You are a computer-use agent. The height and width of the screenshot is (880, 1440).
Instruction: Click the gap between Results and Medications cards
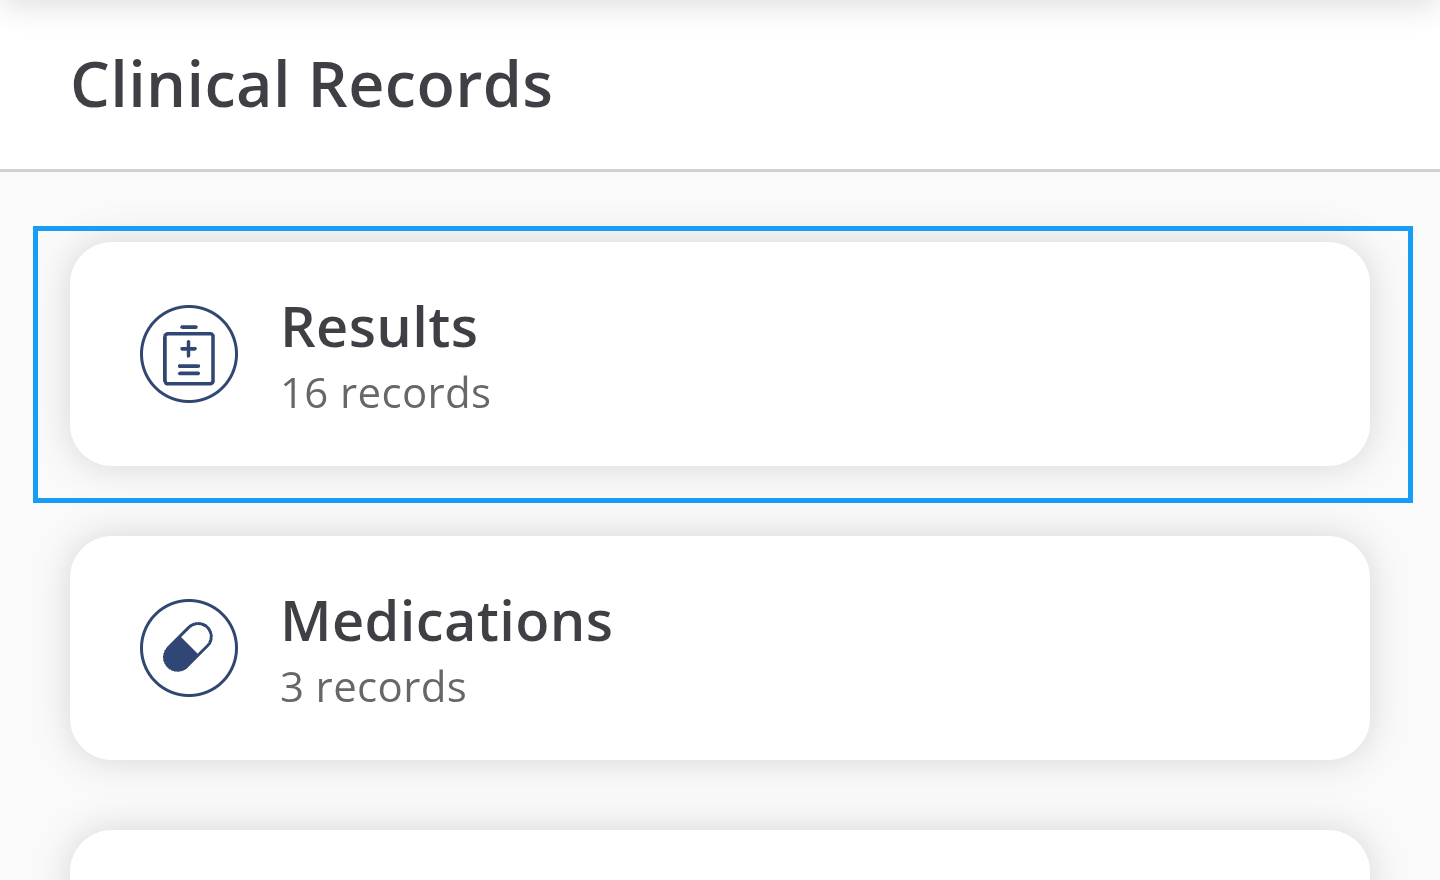tap(720, 518)
